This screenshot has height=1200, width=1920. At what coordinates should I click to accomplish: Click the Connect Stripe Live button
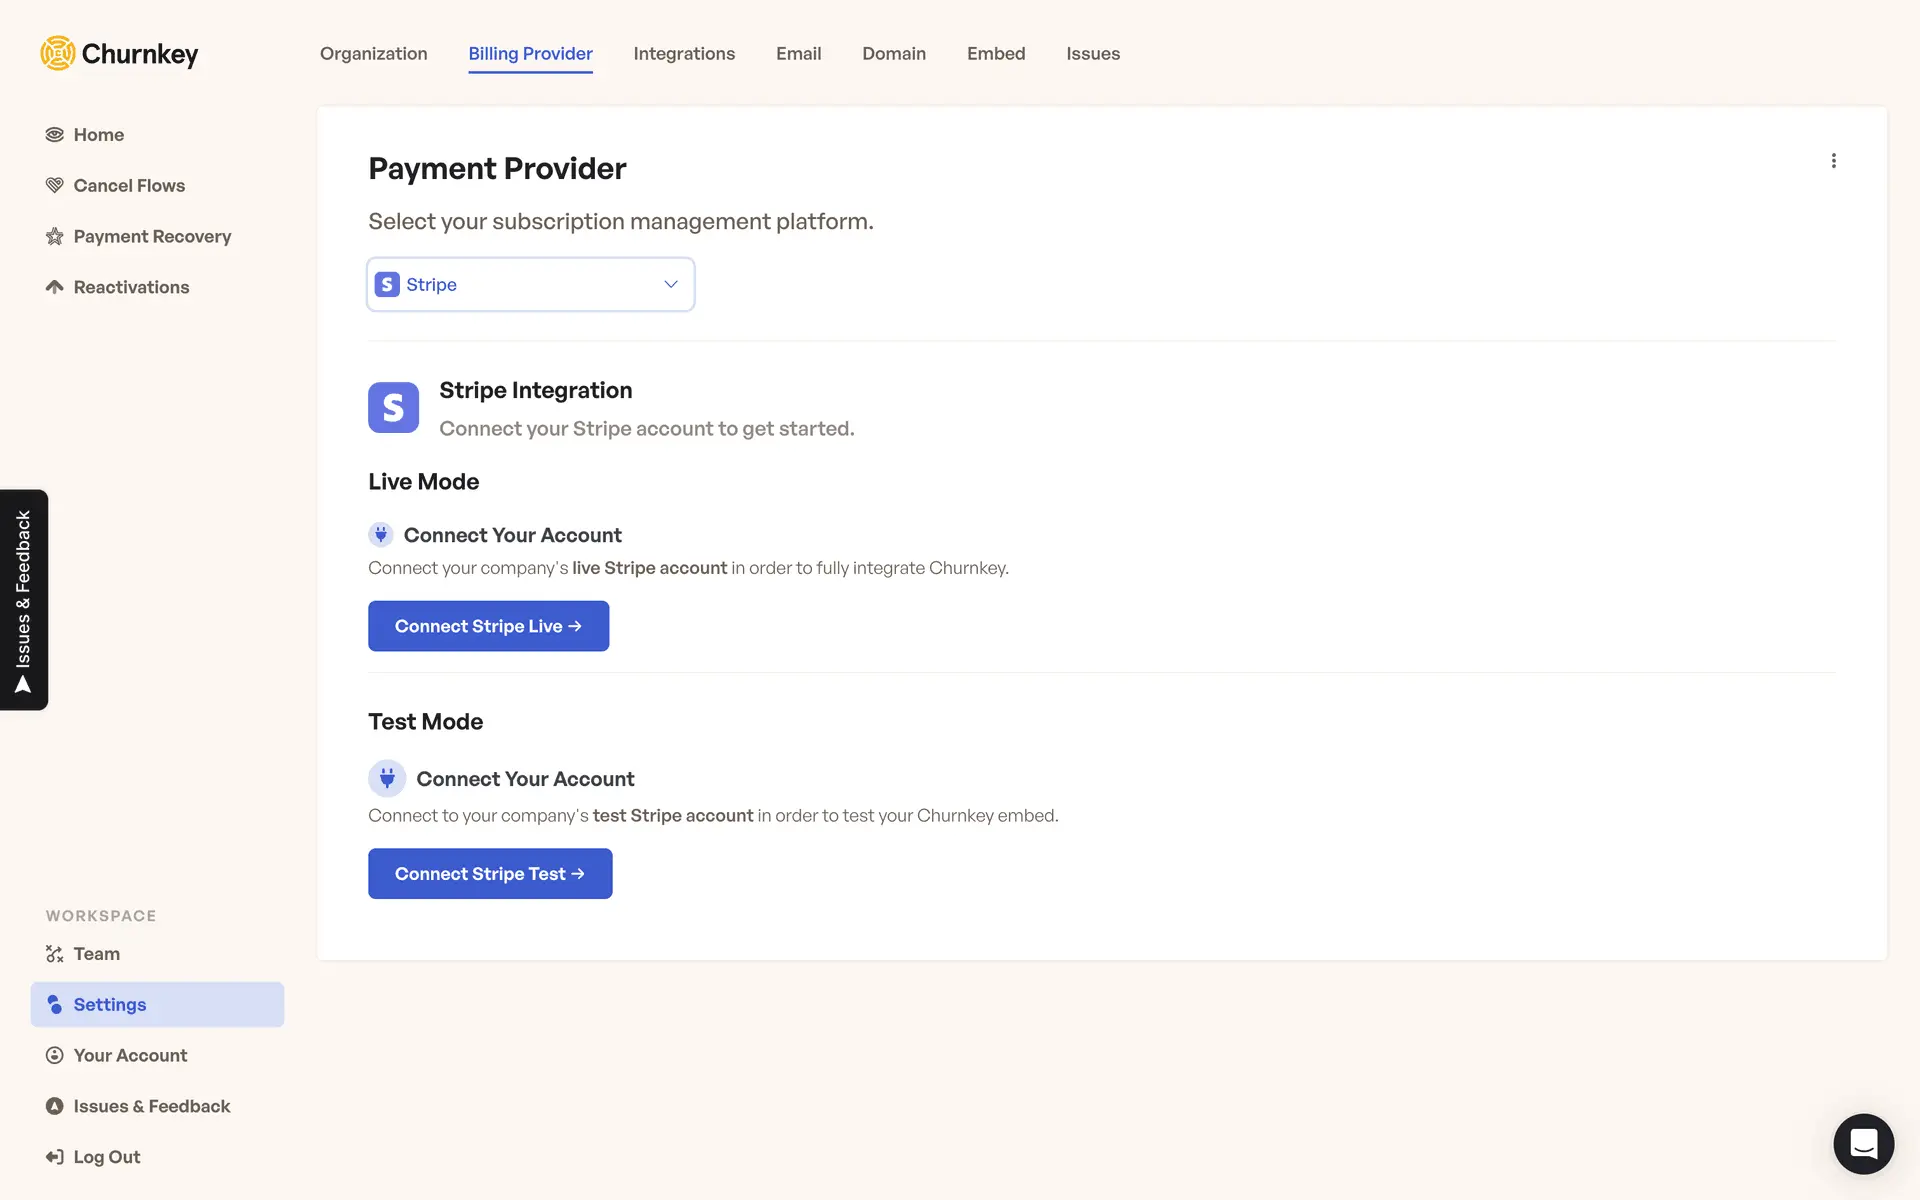pyautogui.click(x=488, y=626)
